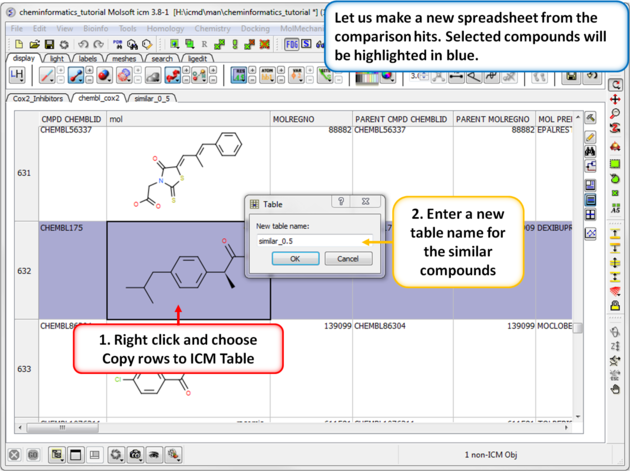The width and height of the screenshot is (630, 471).
Task: Click the redo arrow icon
Action: tap(98, 44)
